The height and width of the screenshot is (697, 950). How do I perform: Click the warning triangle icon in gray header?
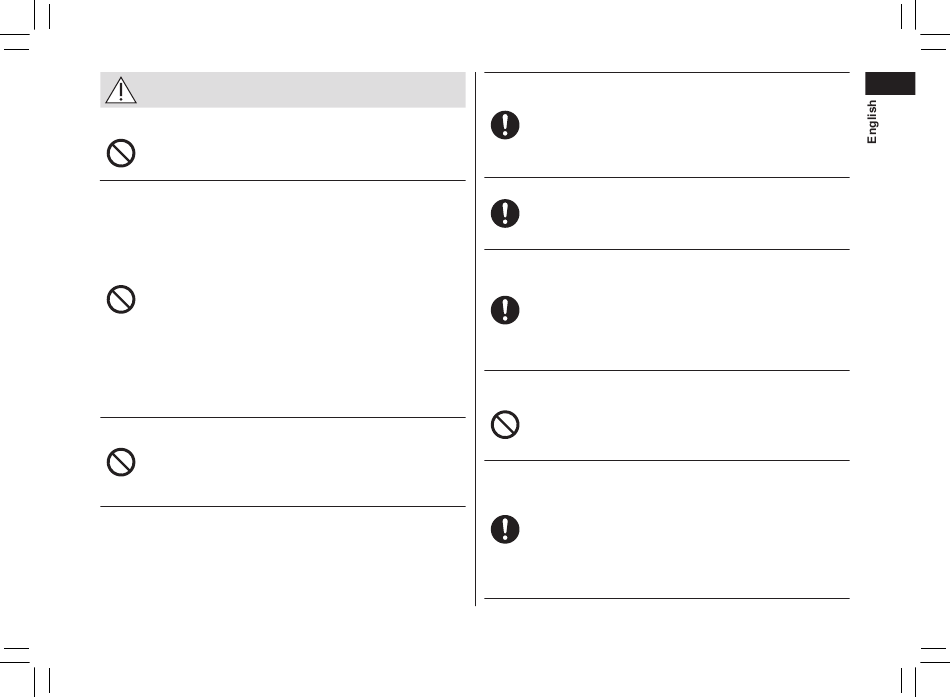coord(121,90)
